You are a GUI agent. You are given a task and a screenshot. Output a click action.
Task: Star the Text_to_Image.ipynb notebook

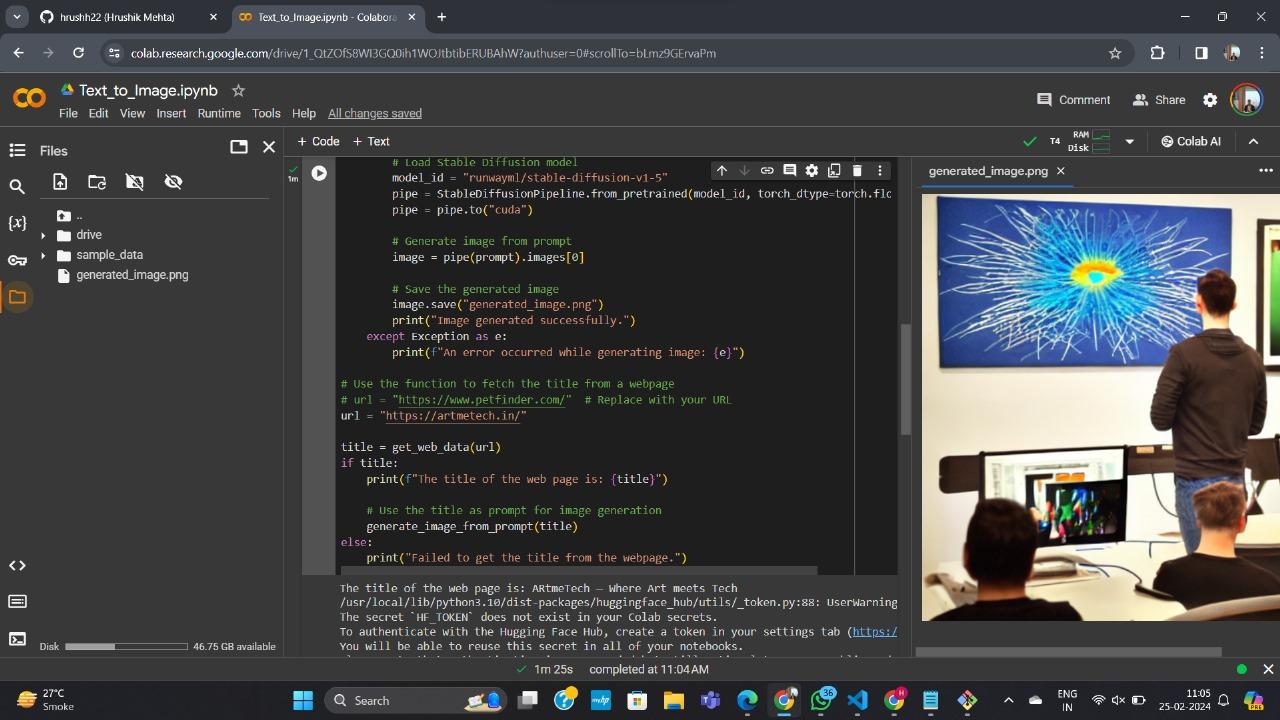(238, 90)
